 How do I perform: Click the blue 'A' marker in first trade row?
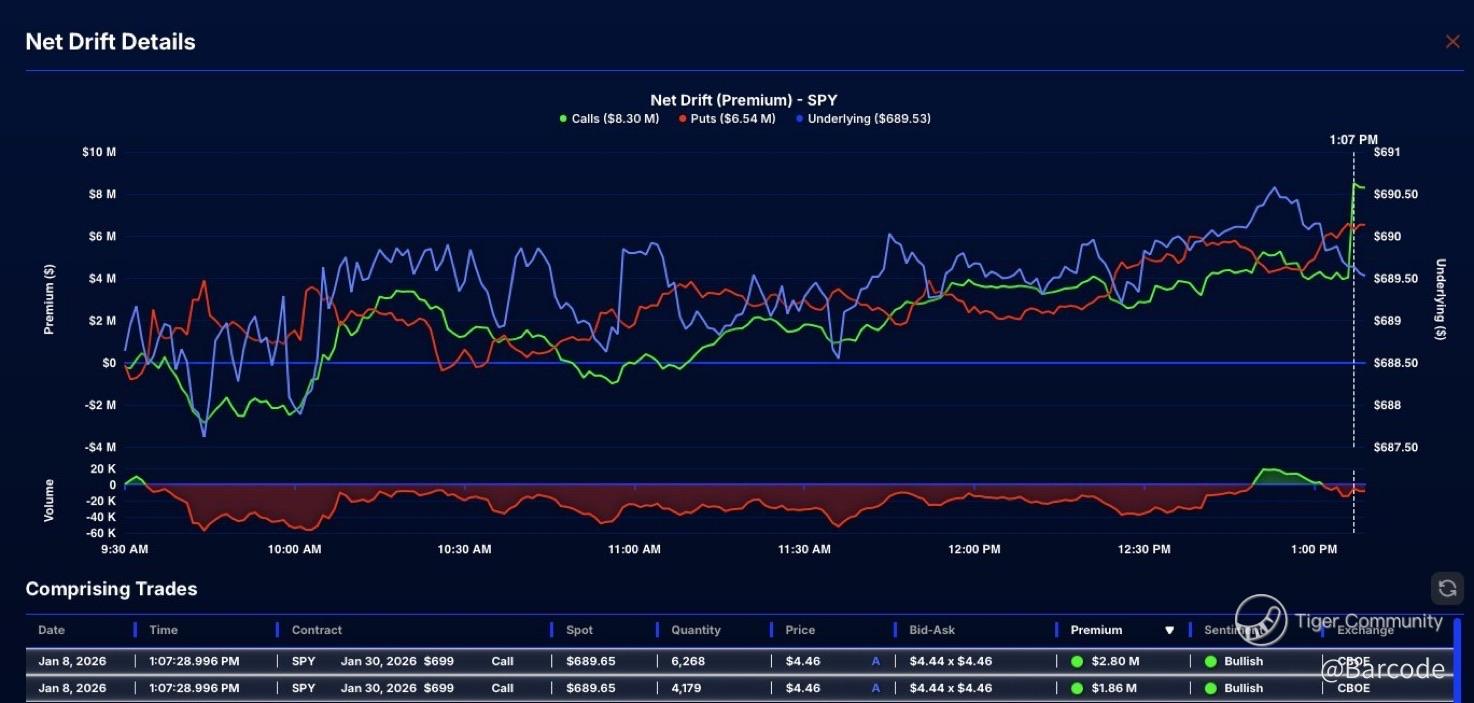[x=876, y=661]
